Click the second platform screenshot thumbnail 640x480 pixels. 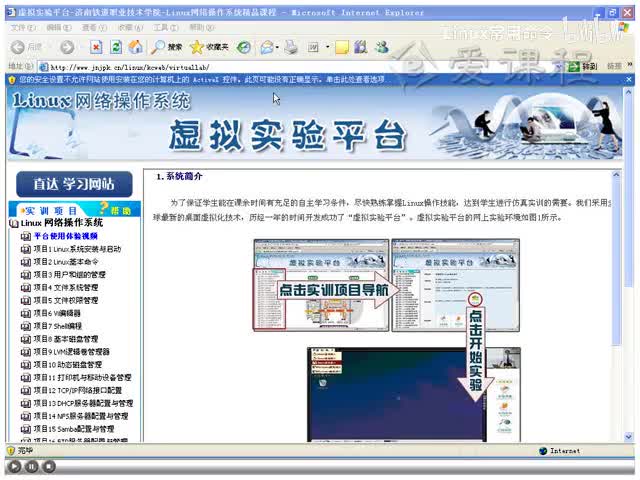coord(456,285)
